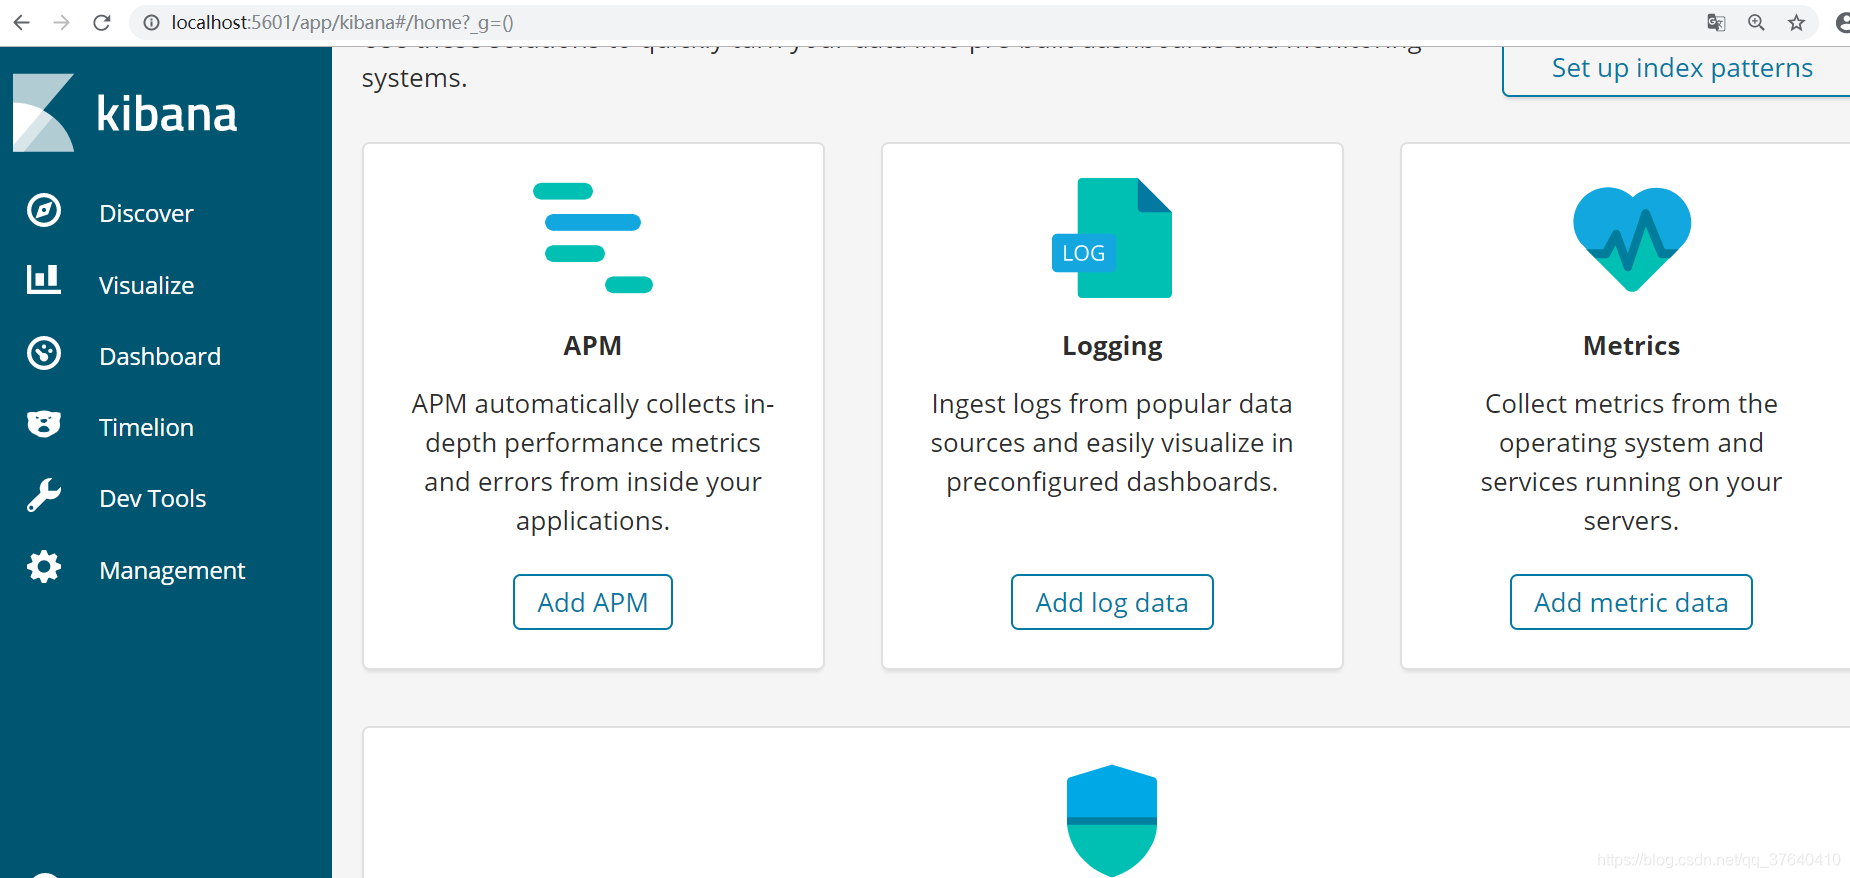Click the Timelion bear face icon
The height and width of the screenshot is (878, 1850).
[44, 425]
